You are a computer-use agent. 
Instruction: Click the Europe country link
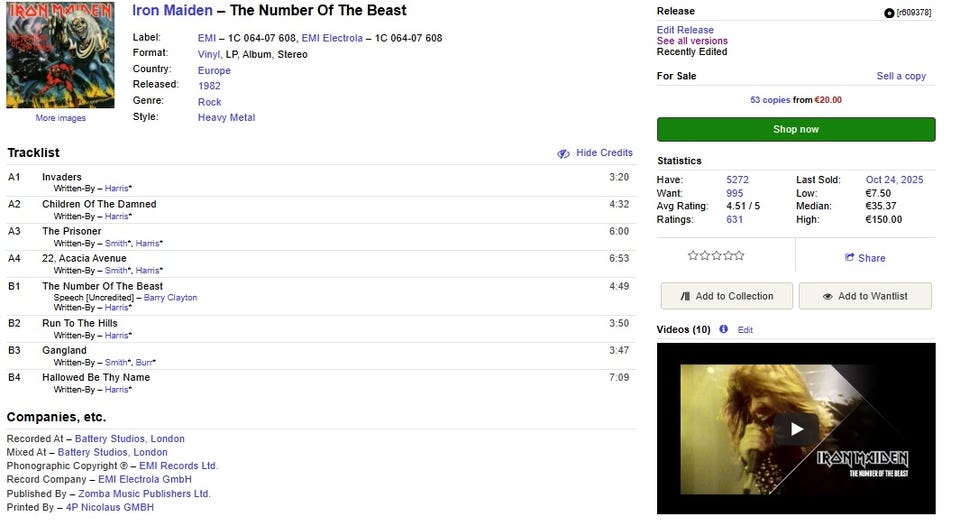tap(214, 70)
